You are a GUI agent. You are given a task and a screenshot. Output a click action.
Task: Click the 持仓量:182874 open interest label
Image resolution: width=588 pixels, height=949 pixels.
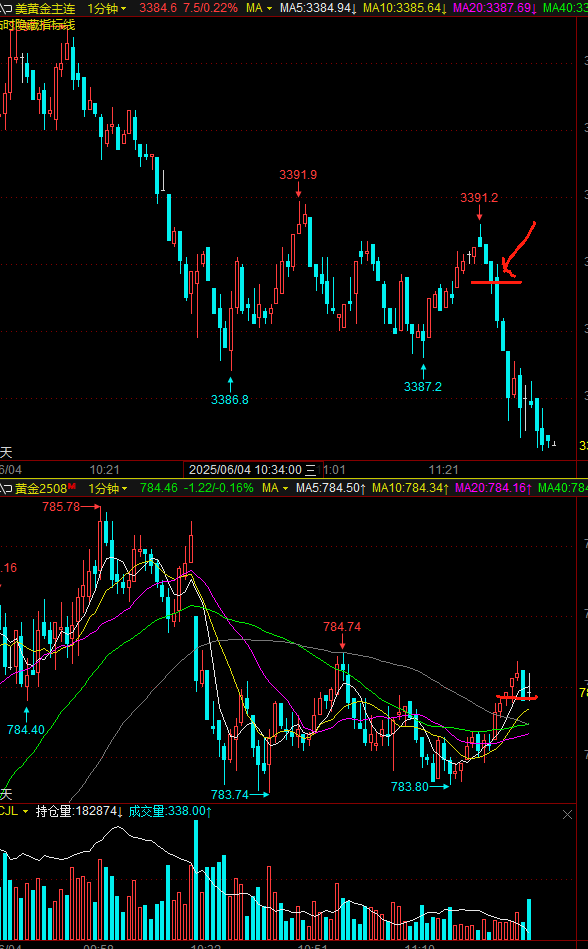[x=79, y=811]
